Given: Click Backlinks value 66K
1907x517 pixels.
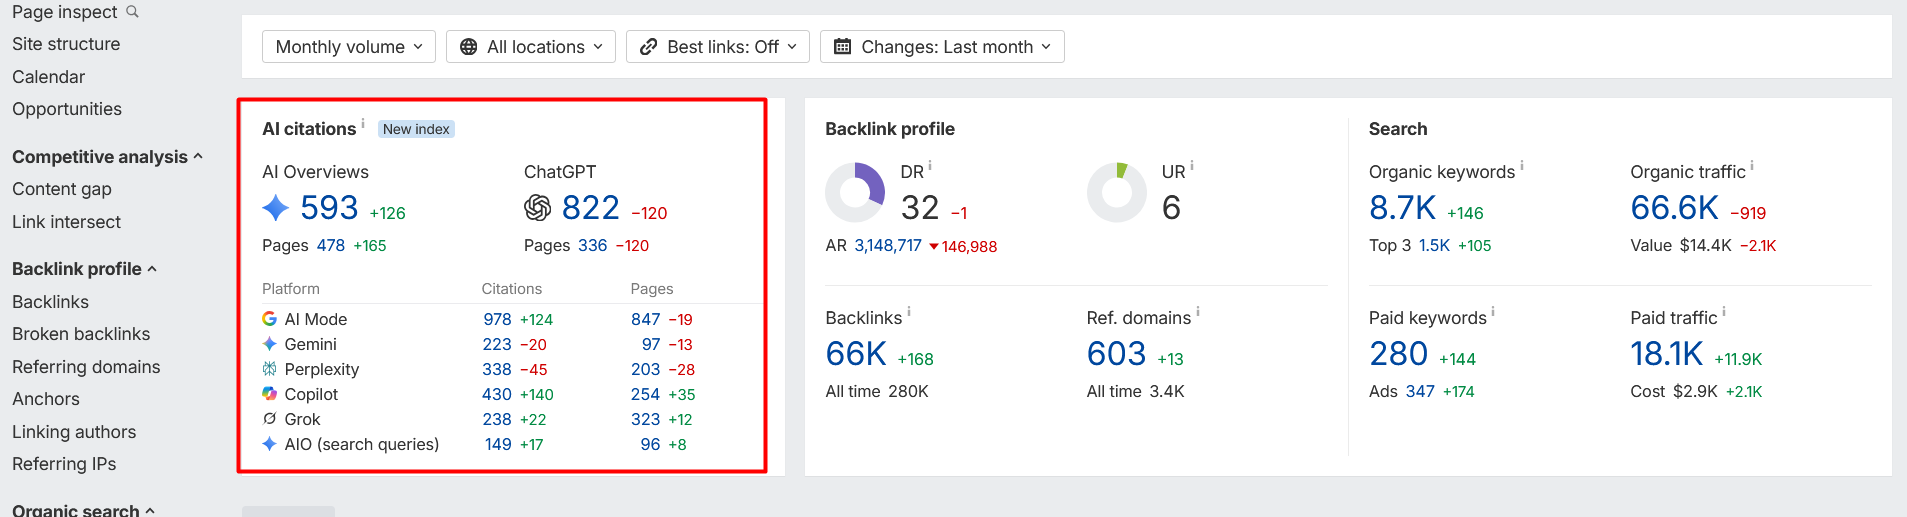Looking at the screenshot, I should point(856,354).
